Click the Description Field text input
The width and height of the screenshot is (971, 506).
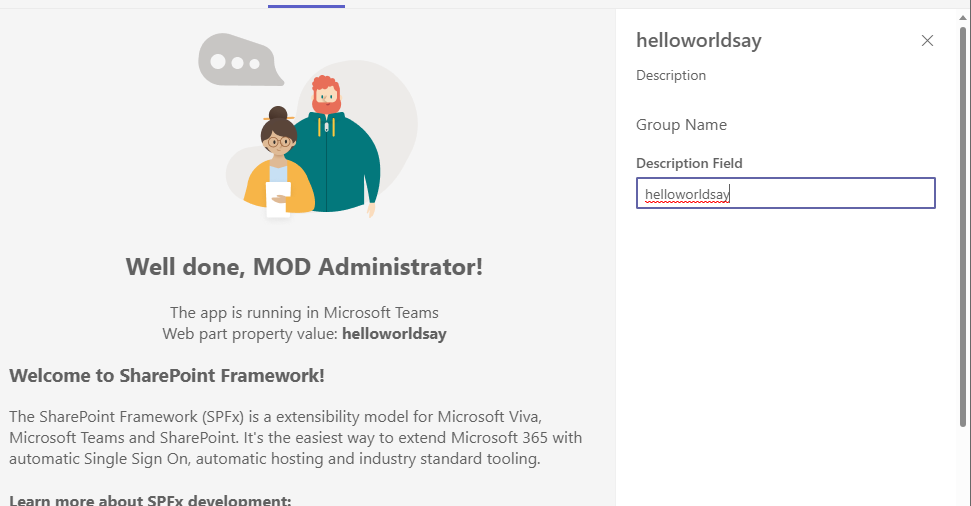pyautogui.click(x=785, y=193)
